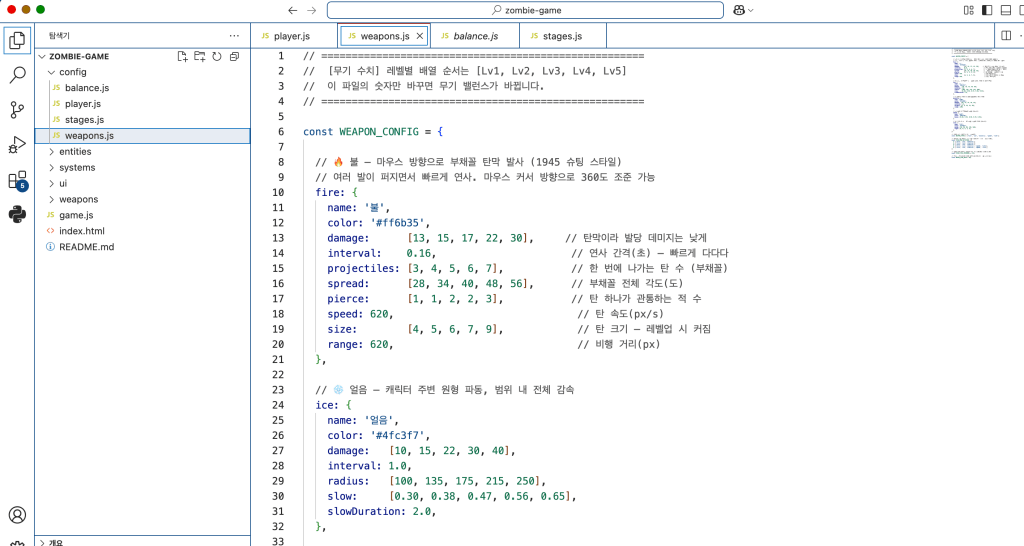Click the color value '#4fc3f7'
Image resolution: width=1024 pixels, height=546 pixels.
coord(397,435)
